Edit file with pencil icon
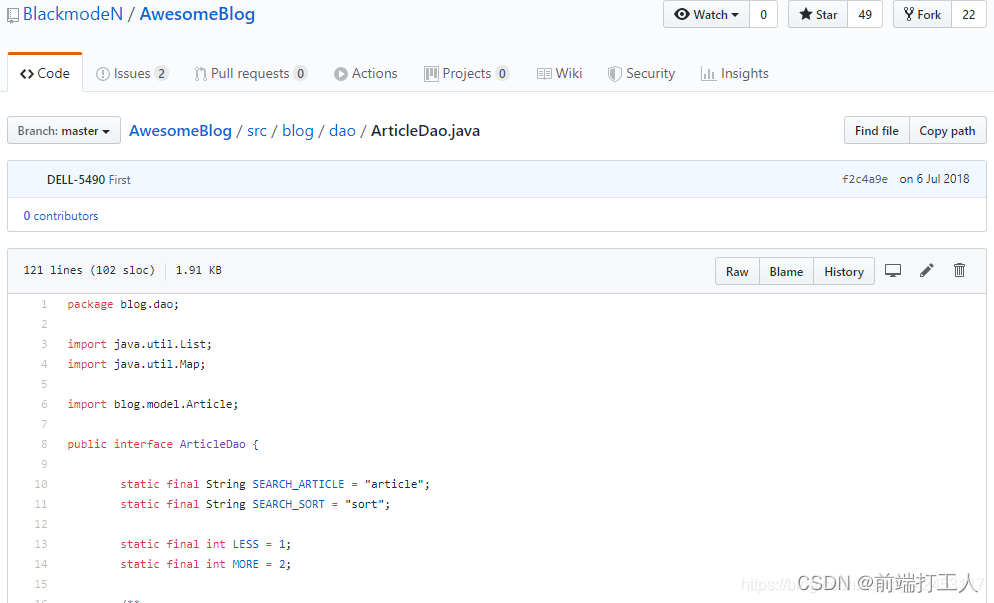The height and width of the screenshot is (603, 994). click(x=926, y=271)
